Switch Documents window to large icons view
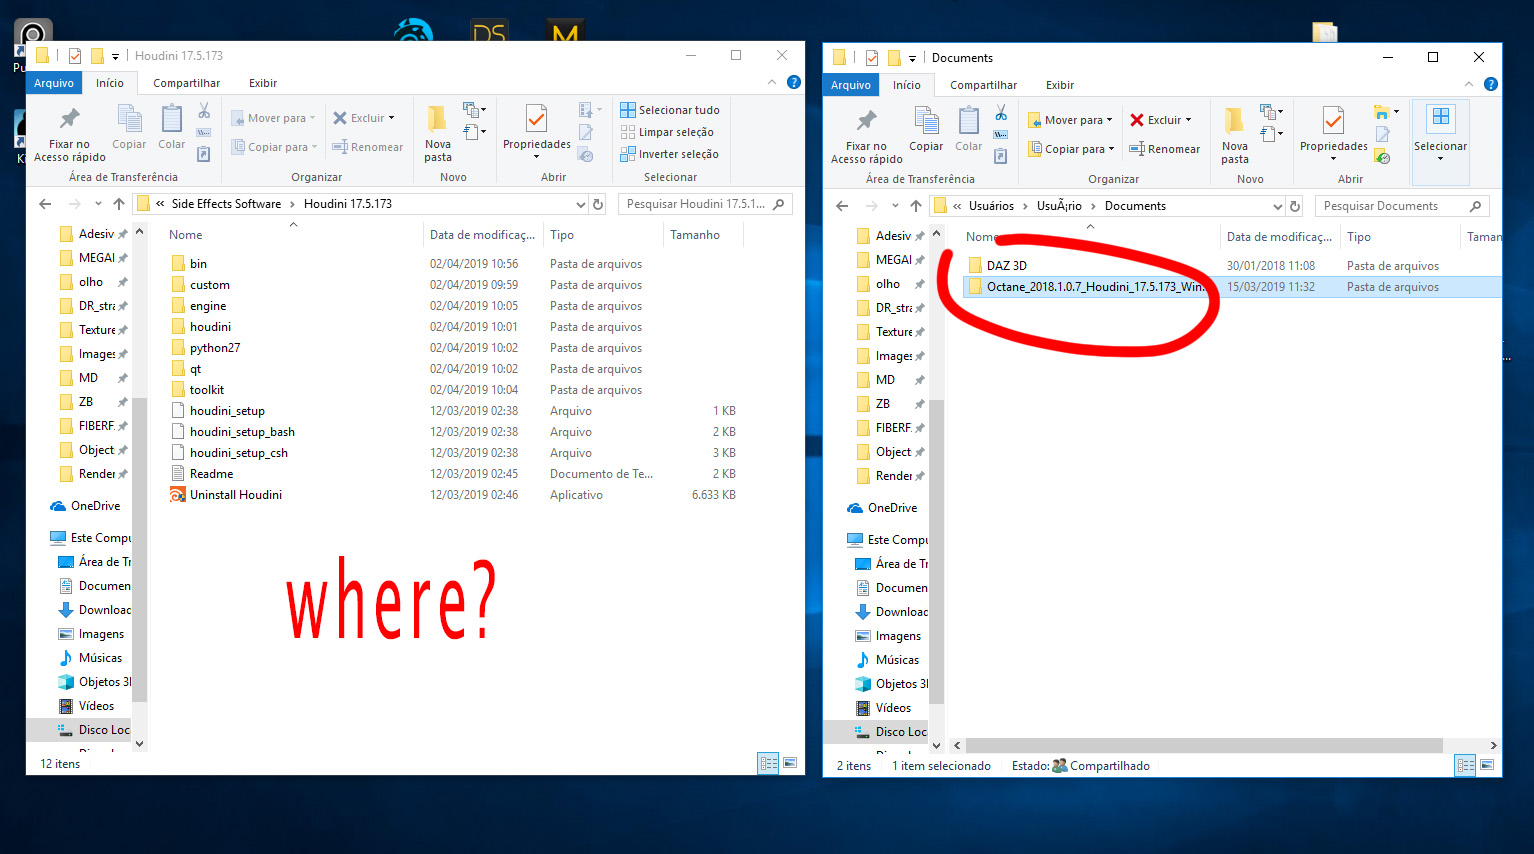This screenshot has width=1534, height=854. point(1487,765)
